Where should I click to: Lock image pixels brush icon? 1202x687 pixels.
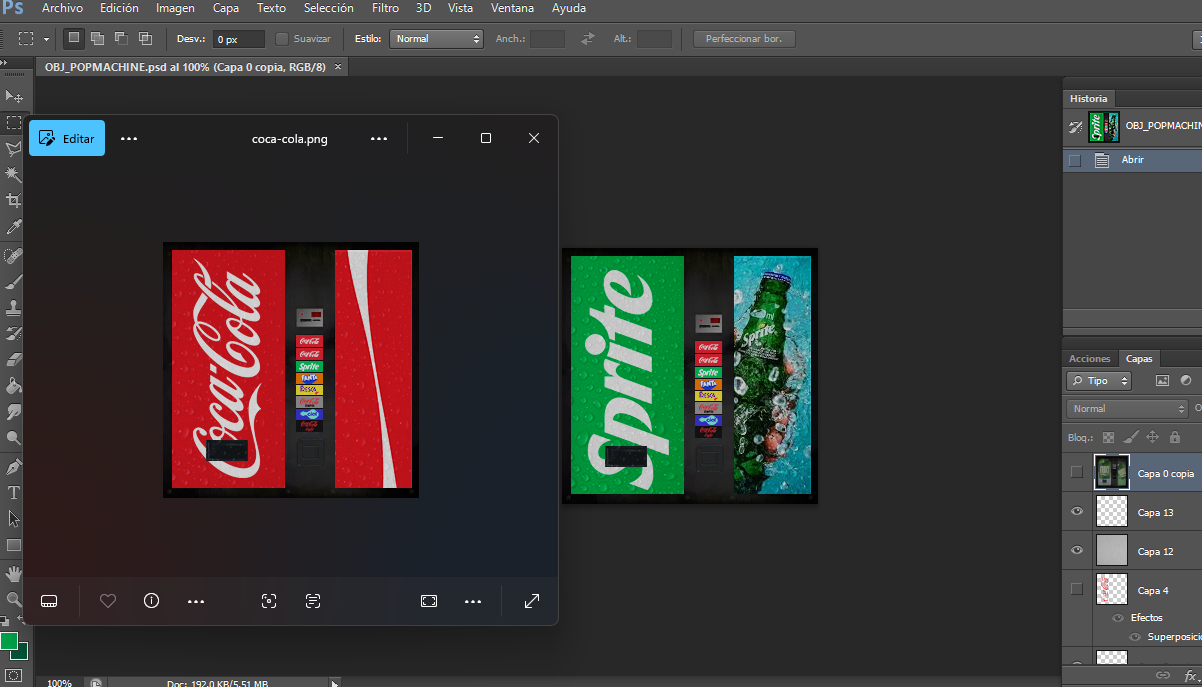[1130, 437]
